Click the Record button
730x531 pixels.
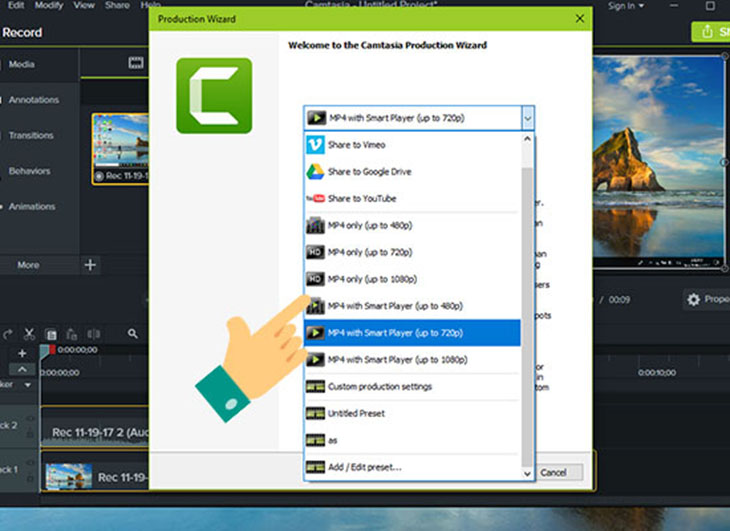[x=22, y=33]
